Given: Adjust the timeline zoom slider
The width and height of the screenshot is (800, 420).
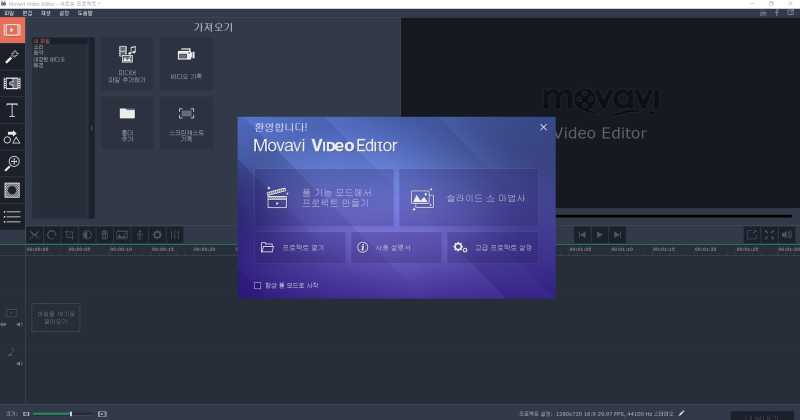Looking at the screenshot, I should (x=64, y=414).
